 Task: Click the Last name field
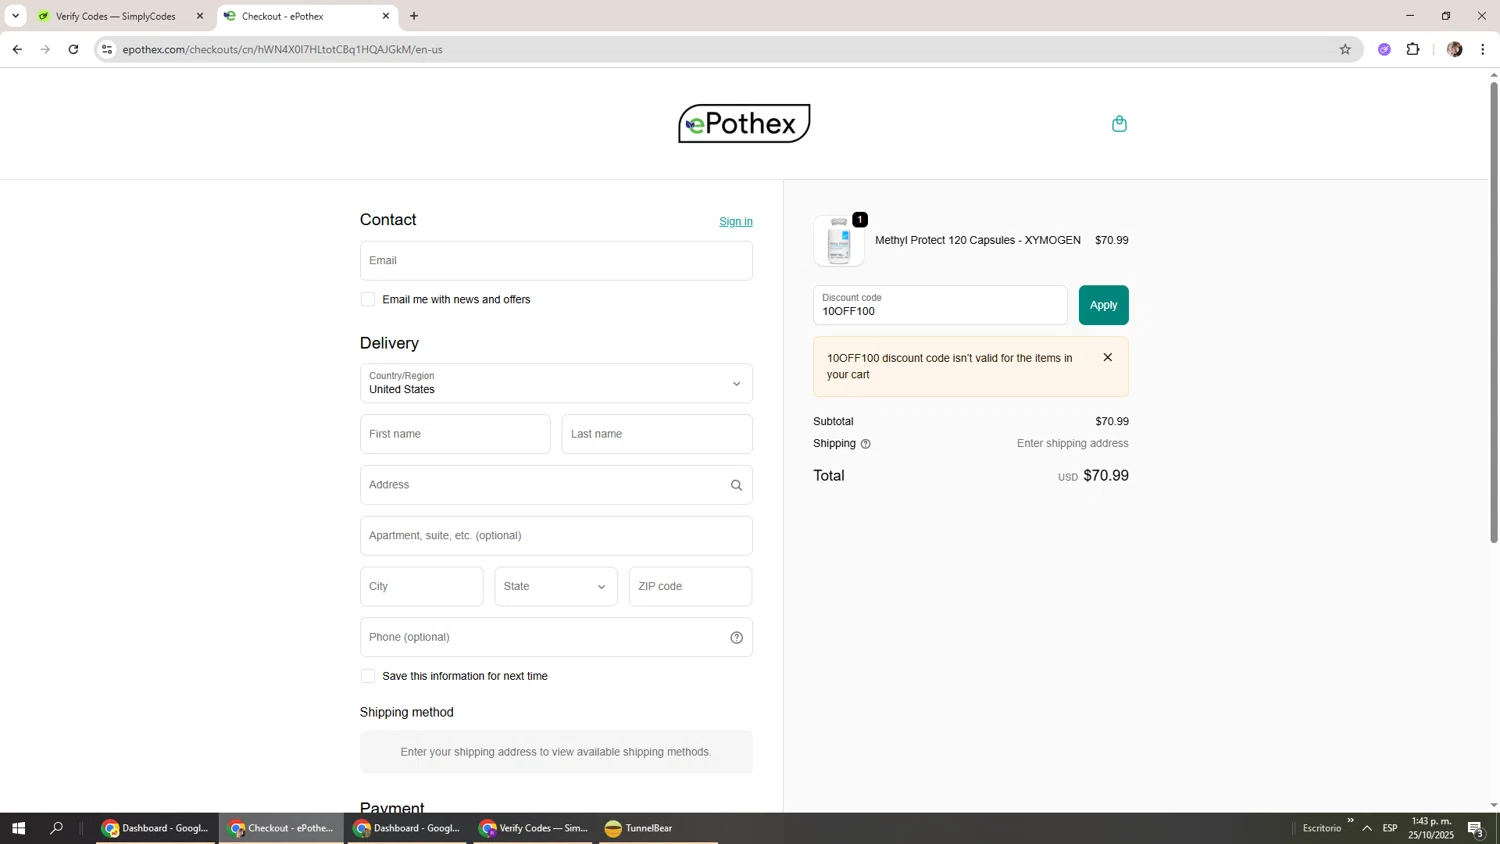657,435
